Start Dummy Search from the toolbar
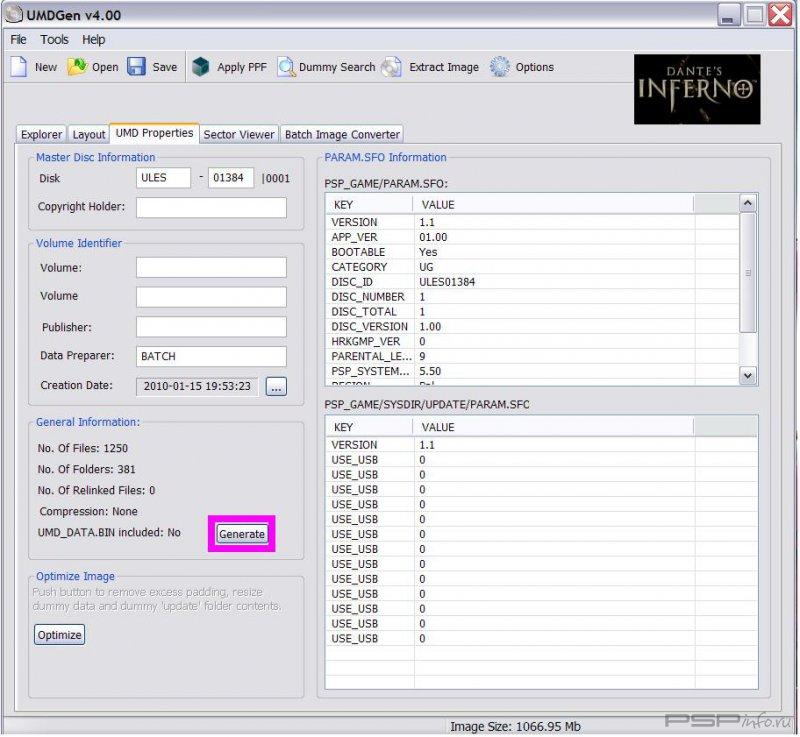800x737 pixels. point(286,67)
